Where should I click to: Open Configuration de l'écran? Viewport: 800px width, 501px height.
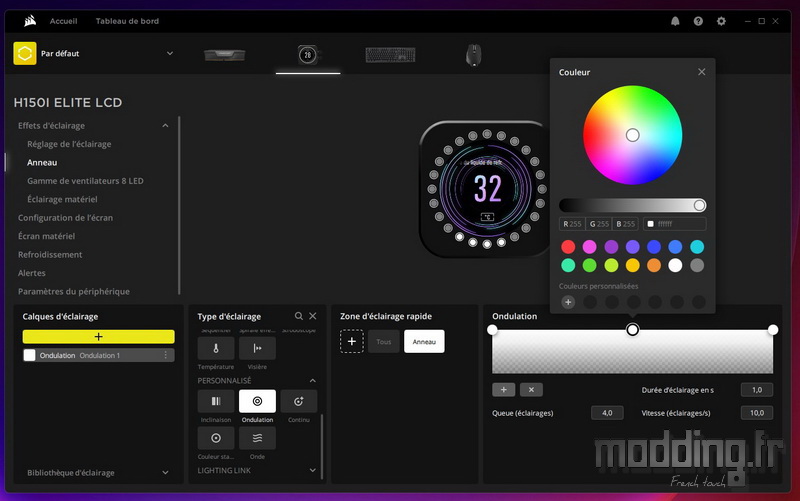point(65,217)
